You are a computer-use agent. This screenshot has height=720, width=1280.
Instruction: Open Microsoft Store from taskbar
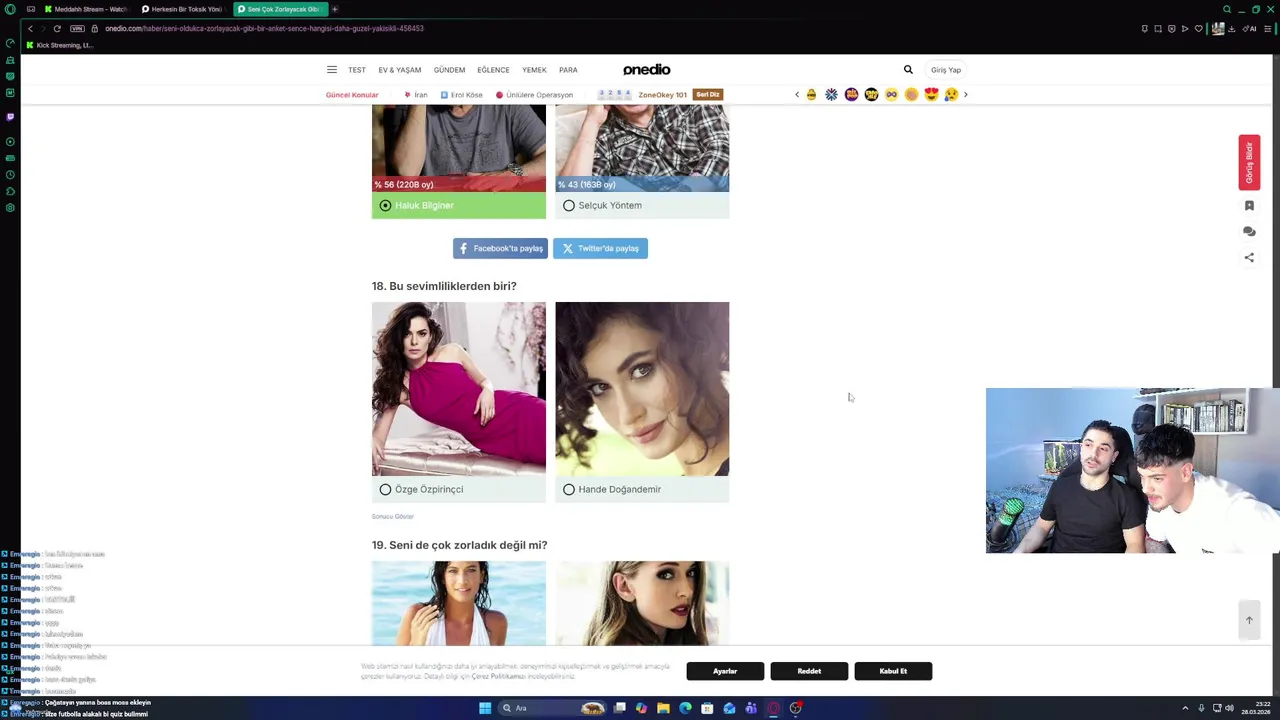point(707,708)
